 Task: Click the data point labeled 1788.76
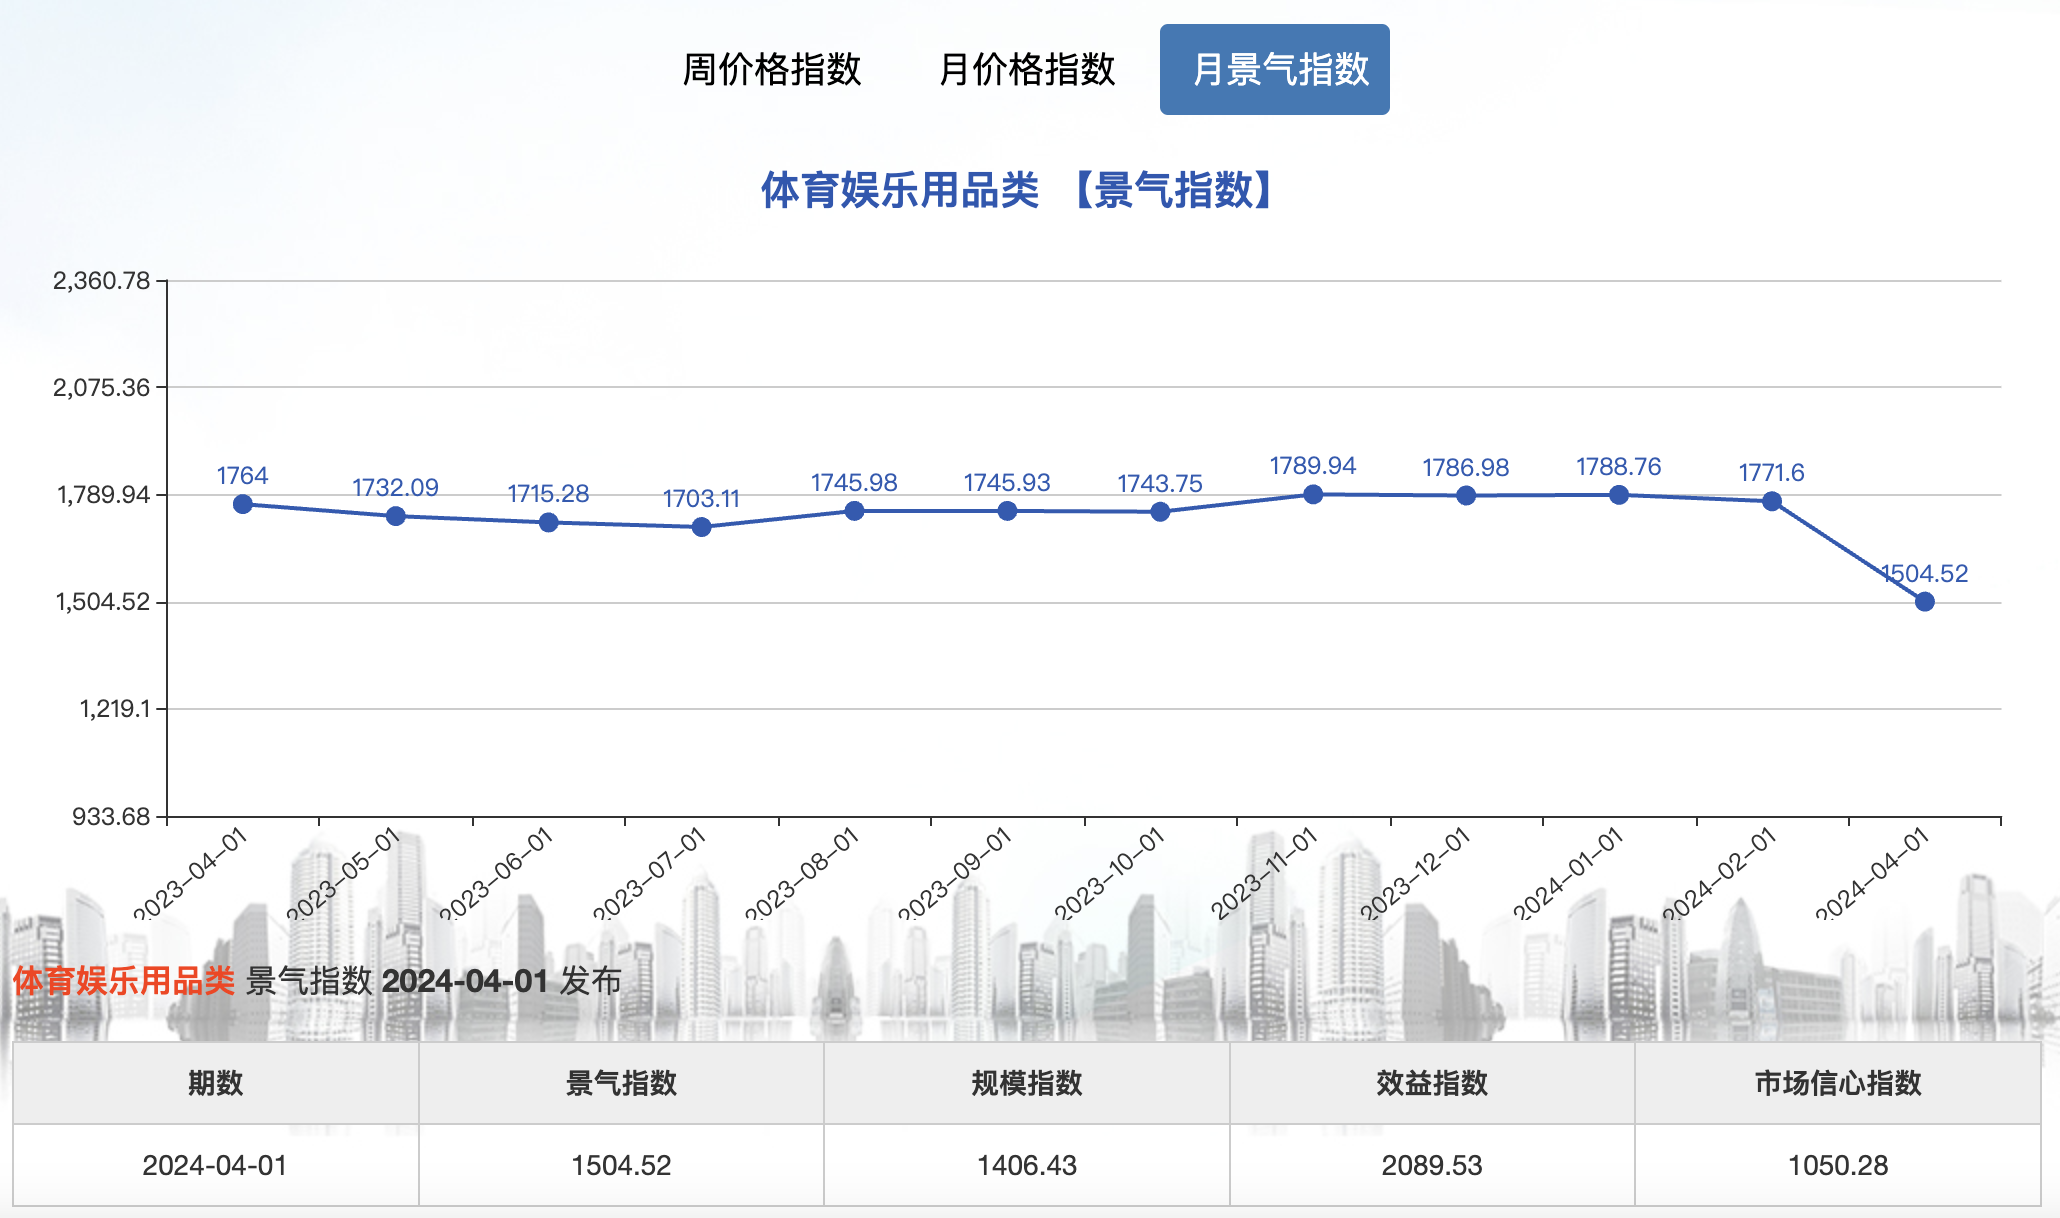tap(1619, 494)
